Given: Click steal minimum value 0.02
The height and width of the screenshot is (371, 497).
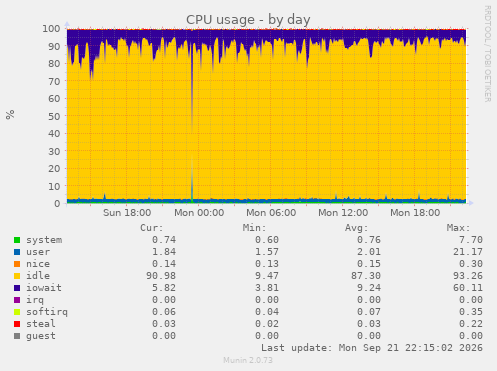Looking at the screenshot, I should click(267, 324).
